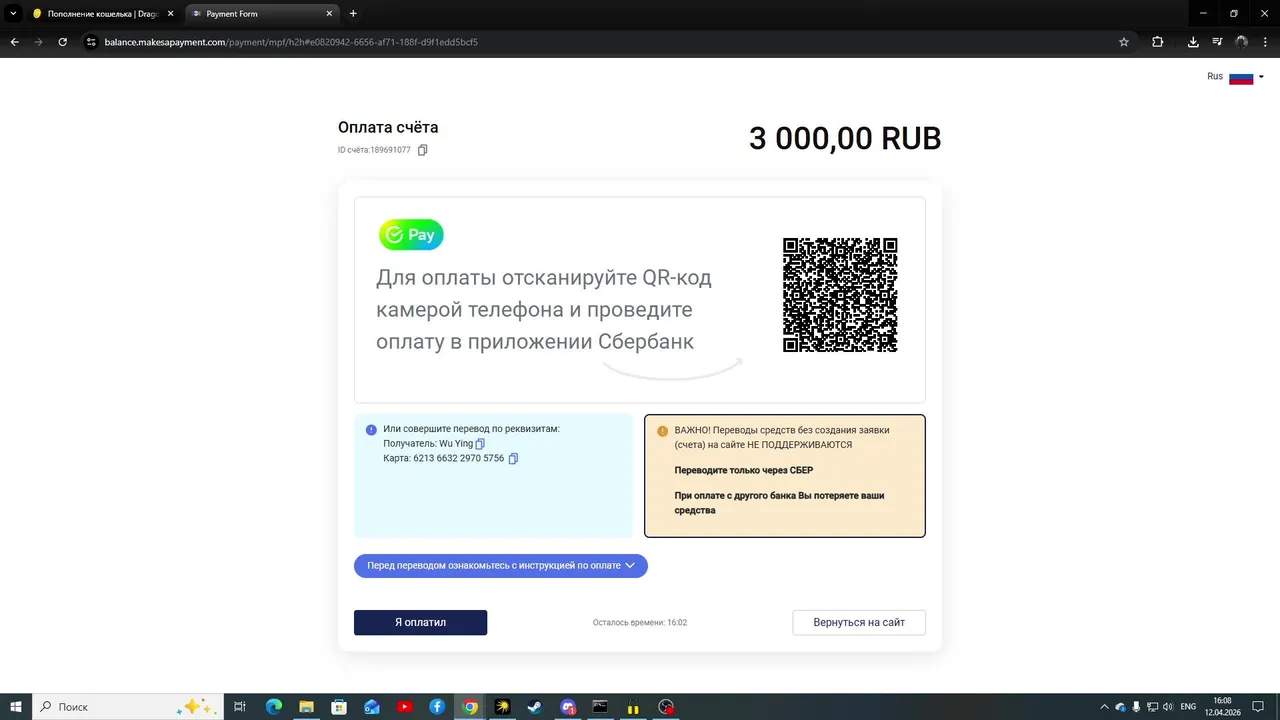
Task: View site information icon in address bar
Action: (91, 42)
